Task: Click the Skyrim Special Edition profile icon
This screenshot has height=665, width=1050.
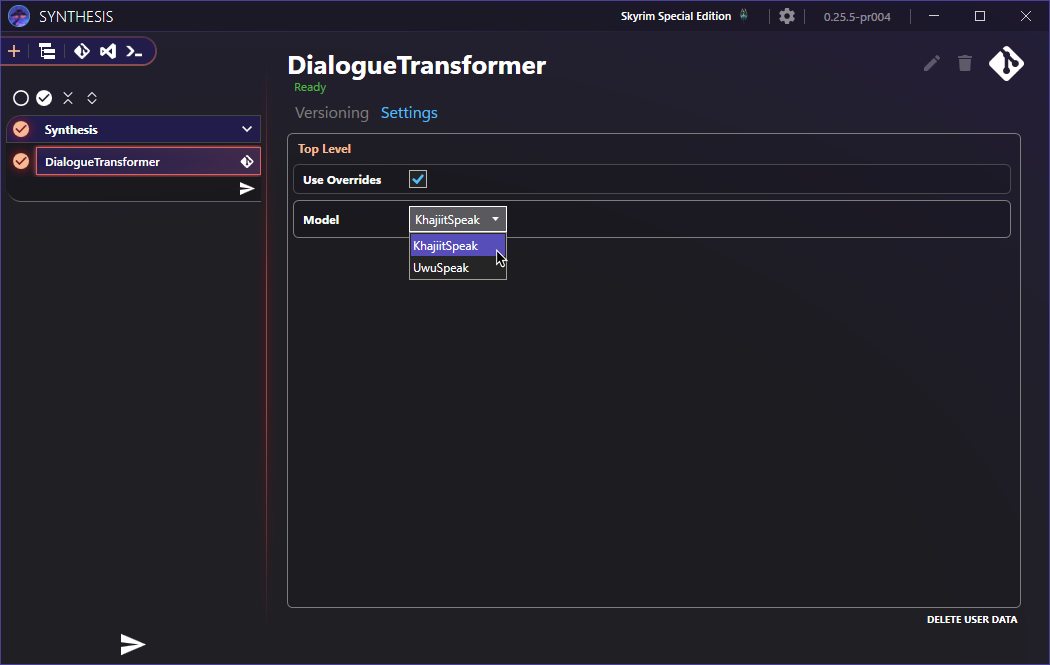Action: (x=743, y=15)
